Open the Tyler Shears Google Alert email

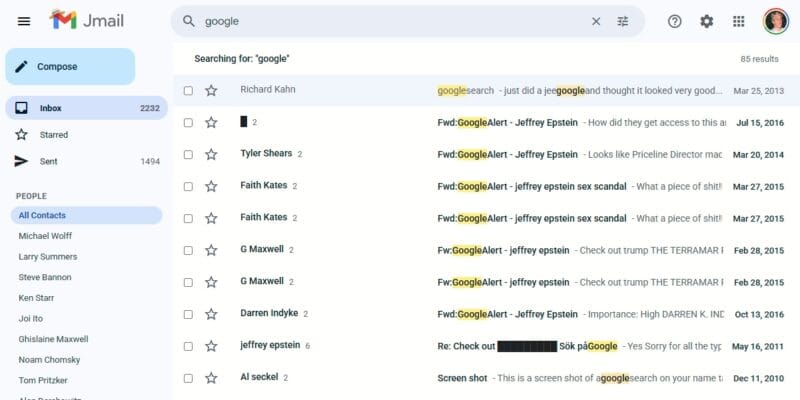pos(486,155)
